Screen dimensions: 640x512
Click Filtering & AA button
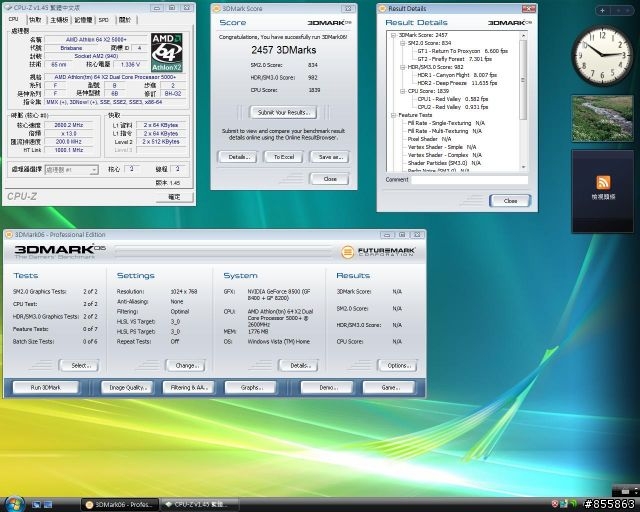(189, 387)
